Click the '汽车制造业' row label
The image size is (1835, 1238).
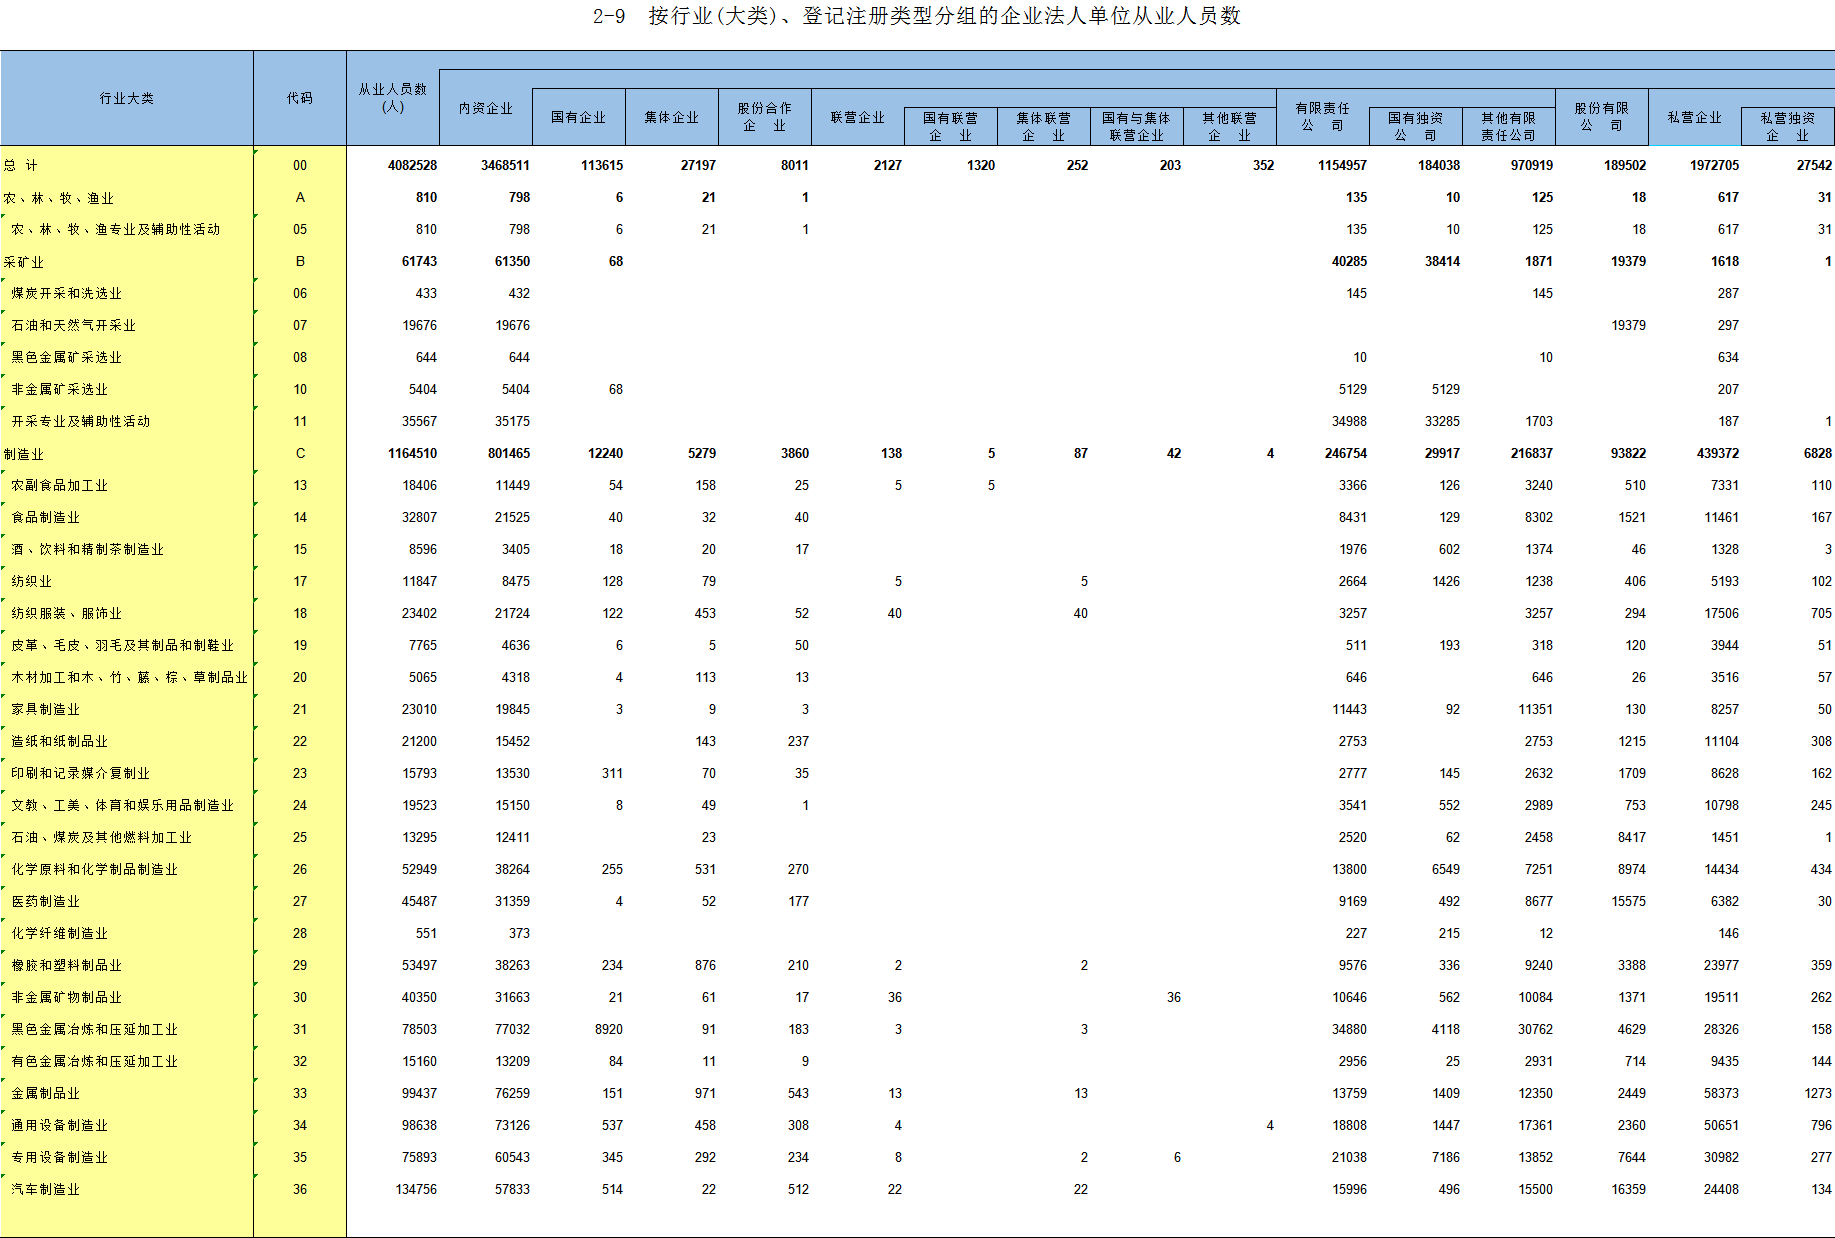pyautogui.click(x=45, y=1189)
